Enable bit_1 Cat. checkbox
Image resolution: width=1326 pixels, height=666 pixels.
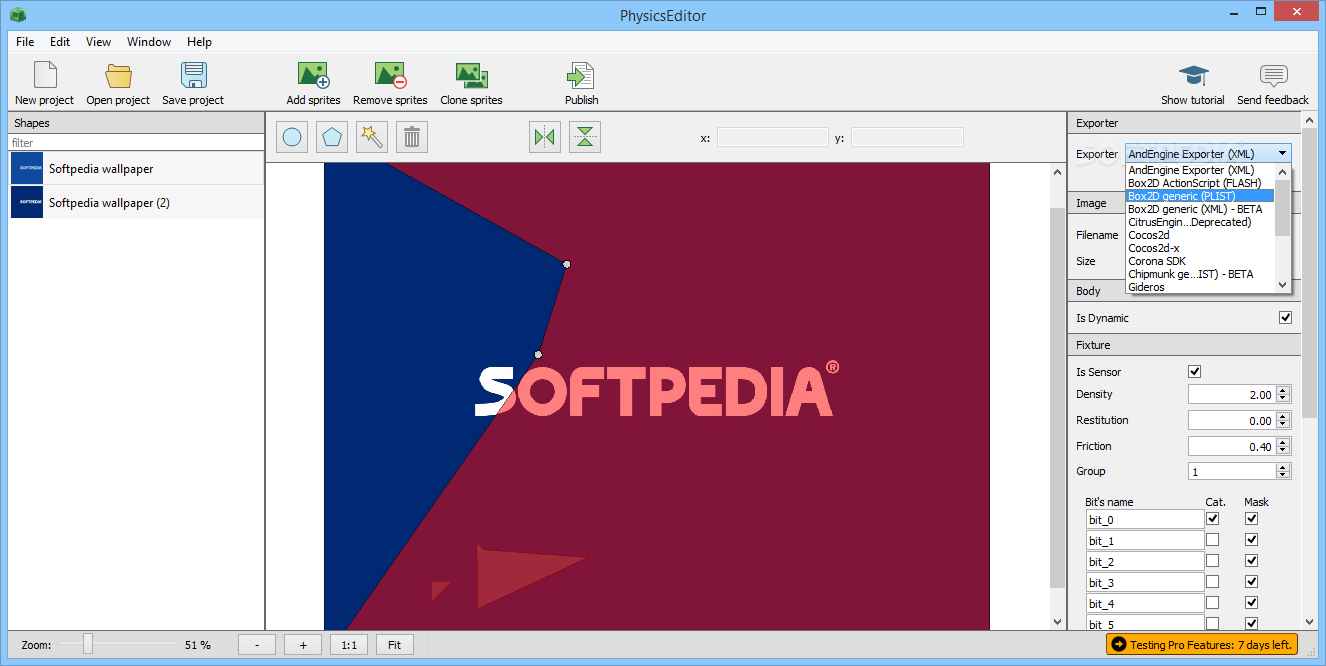(1213, 540)
